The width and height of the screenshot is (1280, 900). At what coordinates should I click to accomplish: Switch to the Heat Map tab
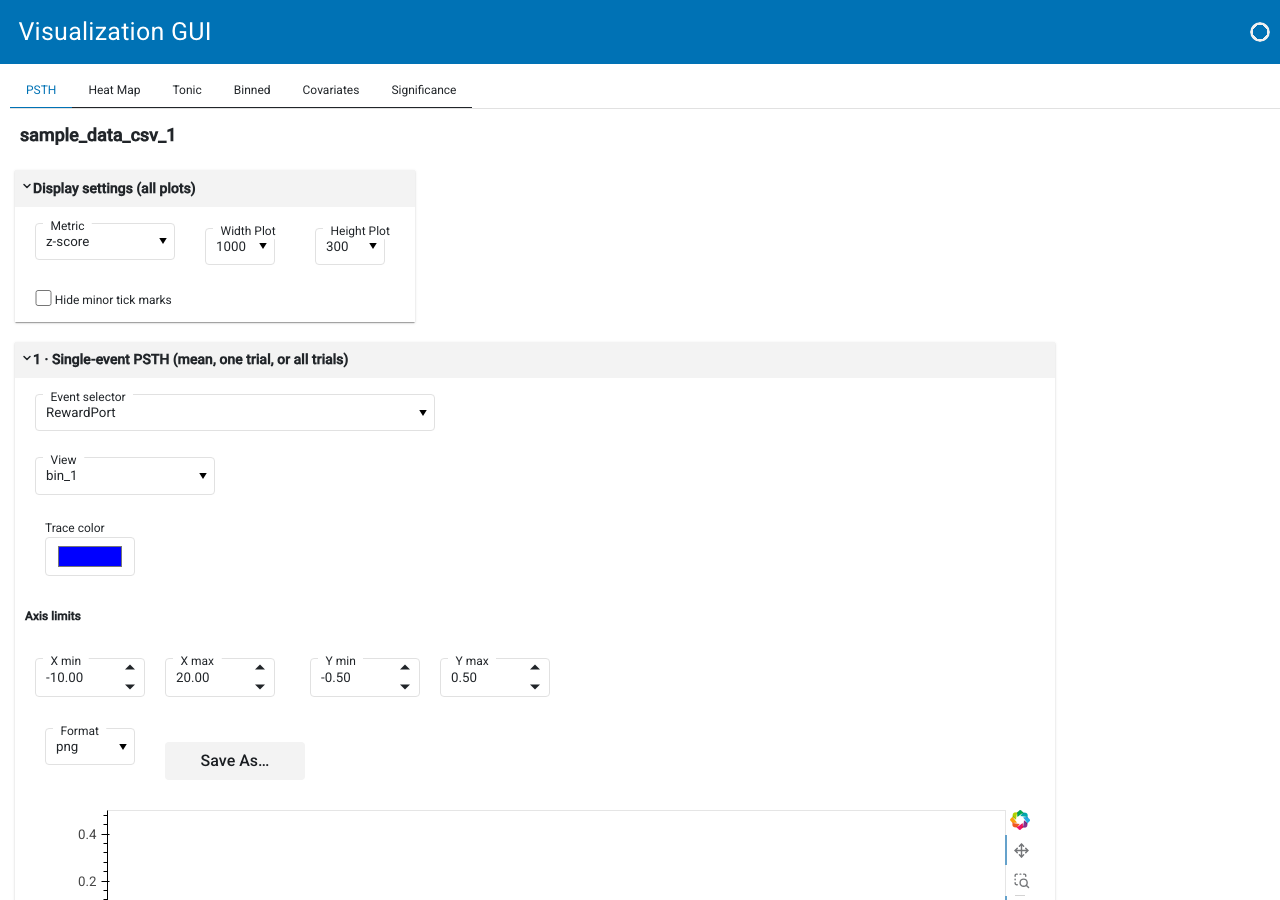coord(114,90)
